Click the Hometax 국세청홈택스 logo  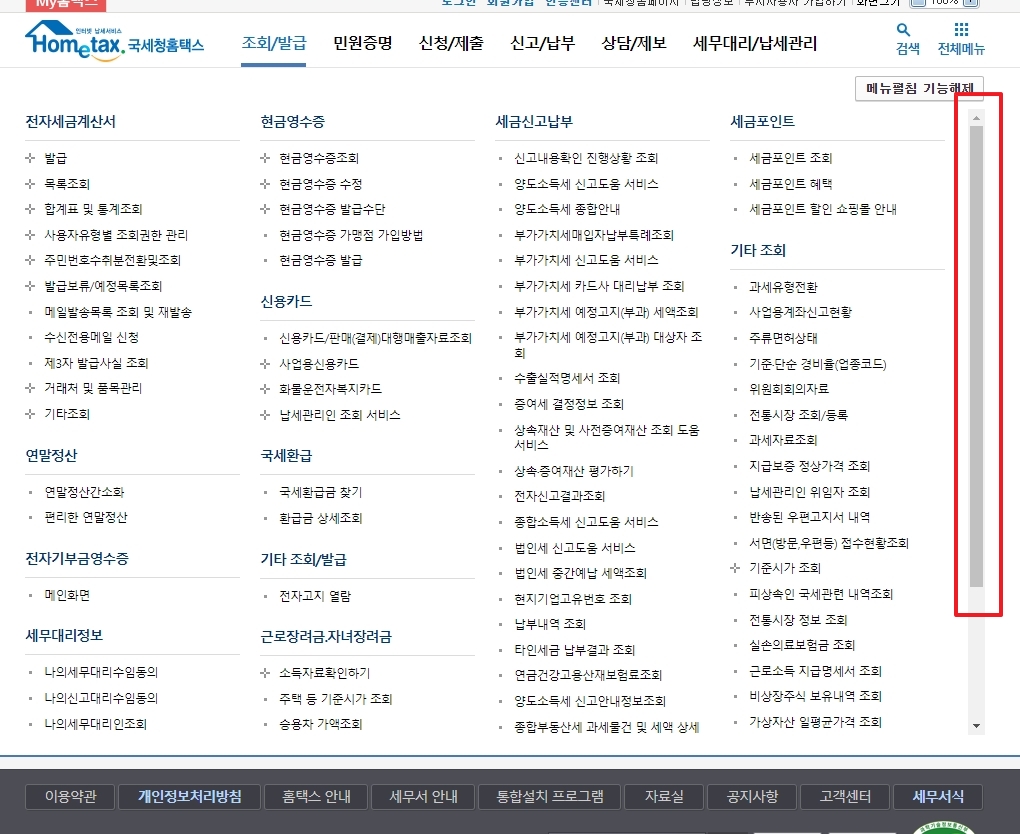coord(113,42)
